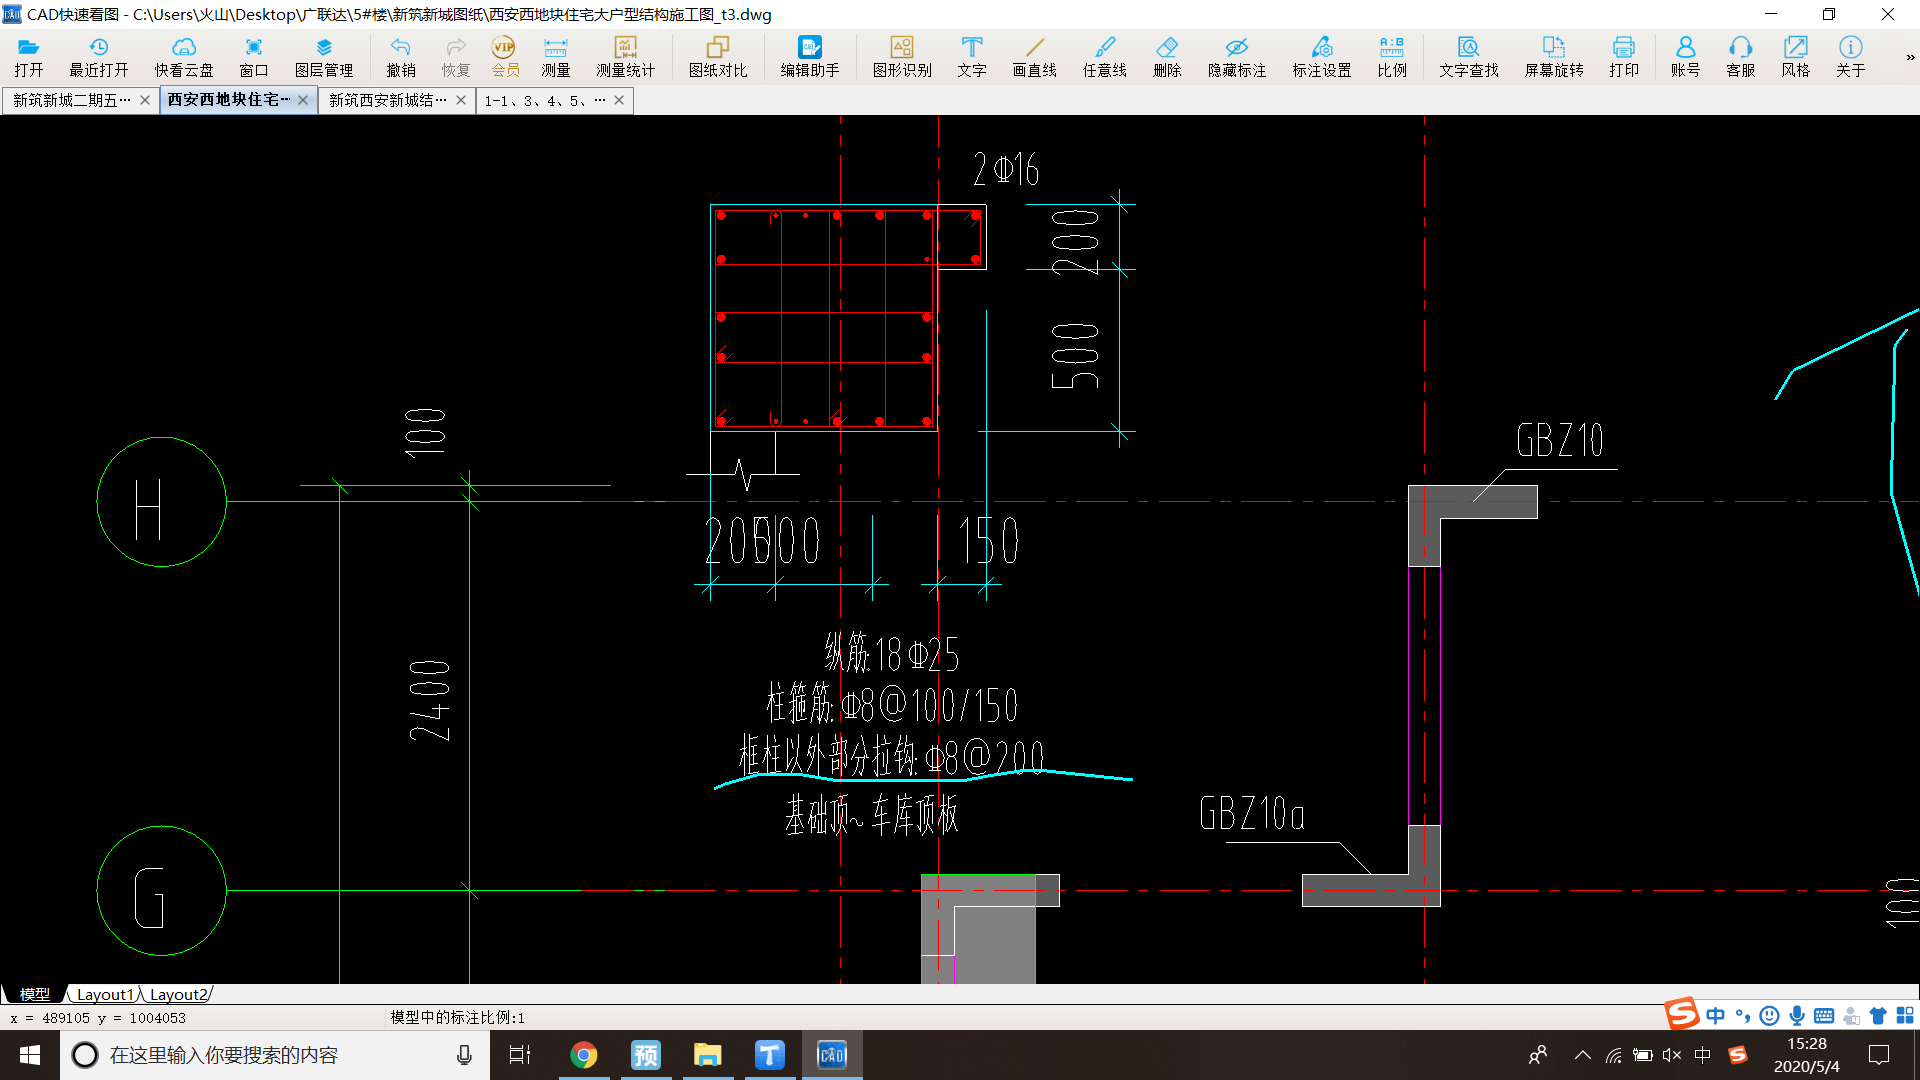Toggle Sogou 中 Chinese input mode
Image resolution: width=1920 pixels, height=1080 pixels.
click(1716, 1016)
